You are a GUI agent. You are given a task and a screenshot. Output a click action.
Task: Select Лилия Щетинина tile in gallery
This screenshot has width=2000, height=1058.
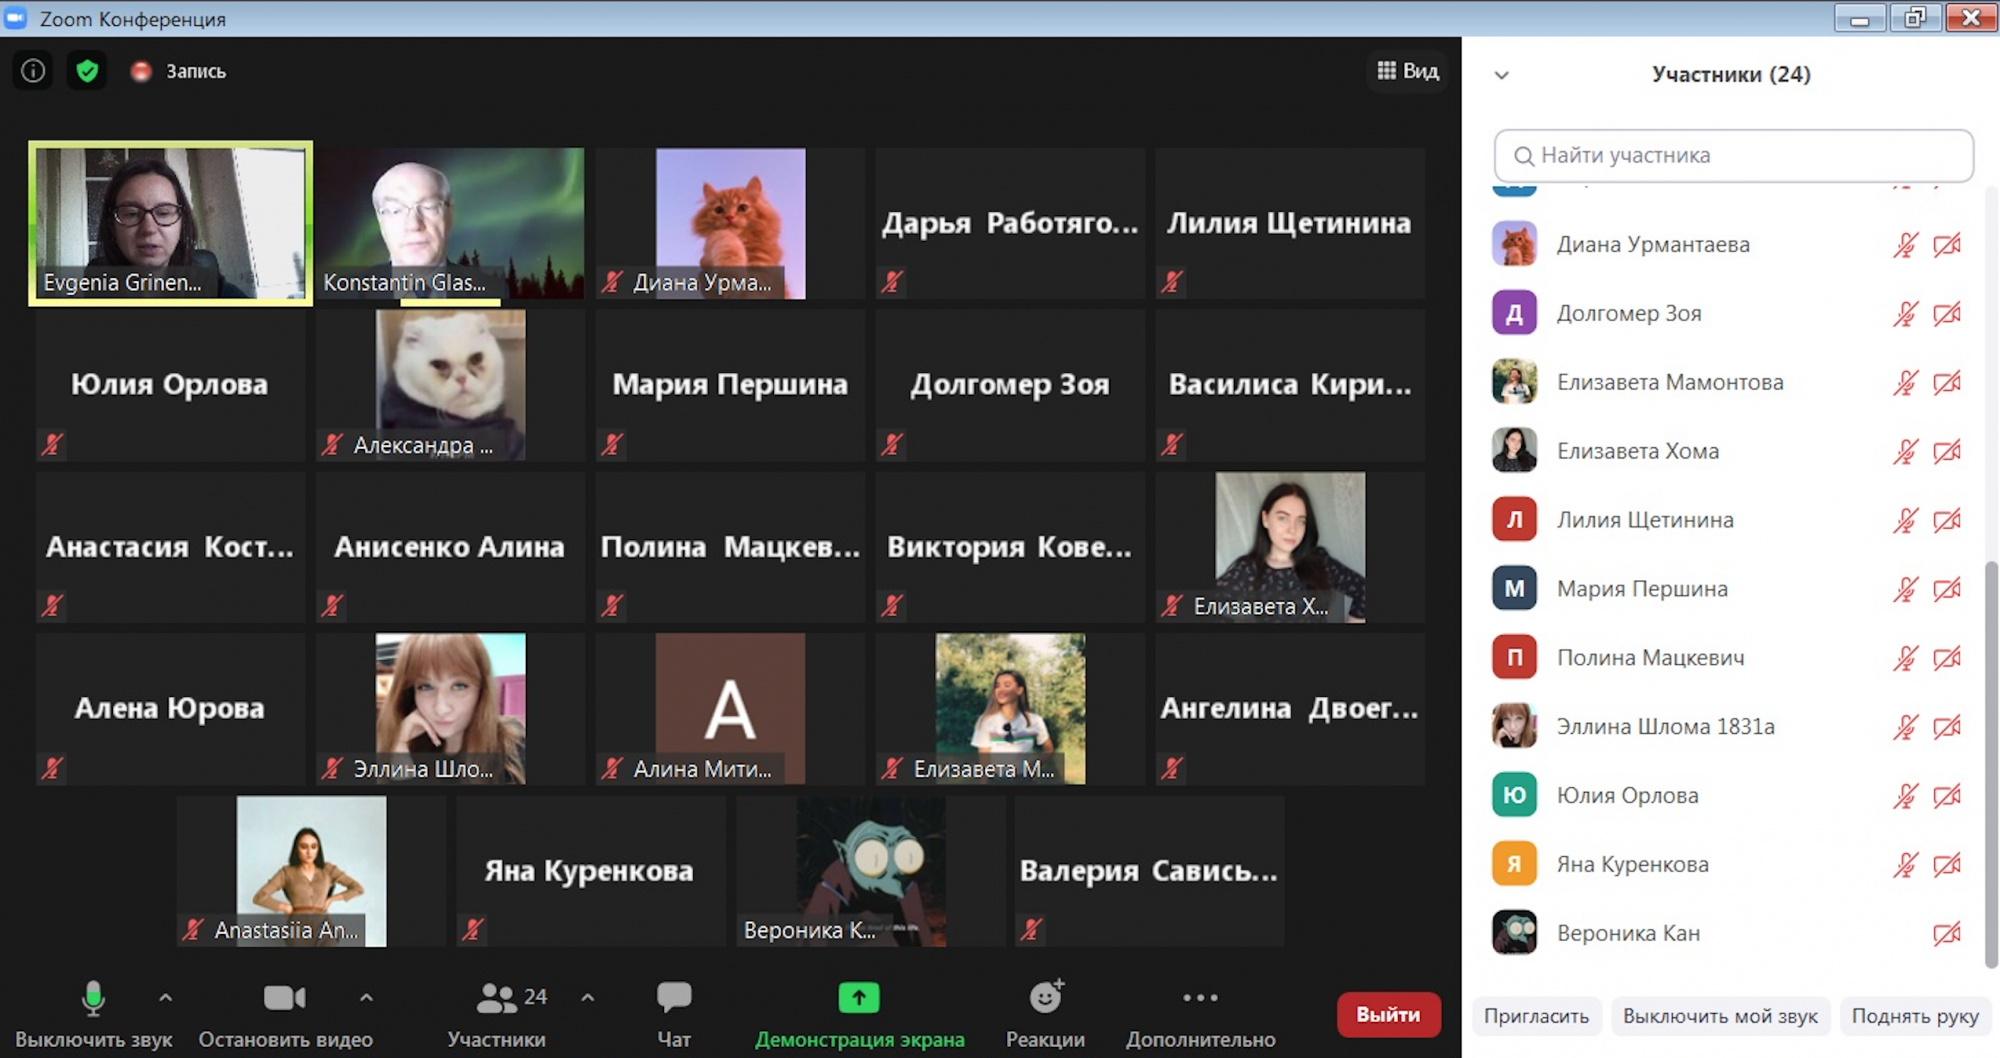pyautogui.click(x=1290, y=223)
